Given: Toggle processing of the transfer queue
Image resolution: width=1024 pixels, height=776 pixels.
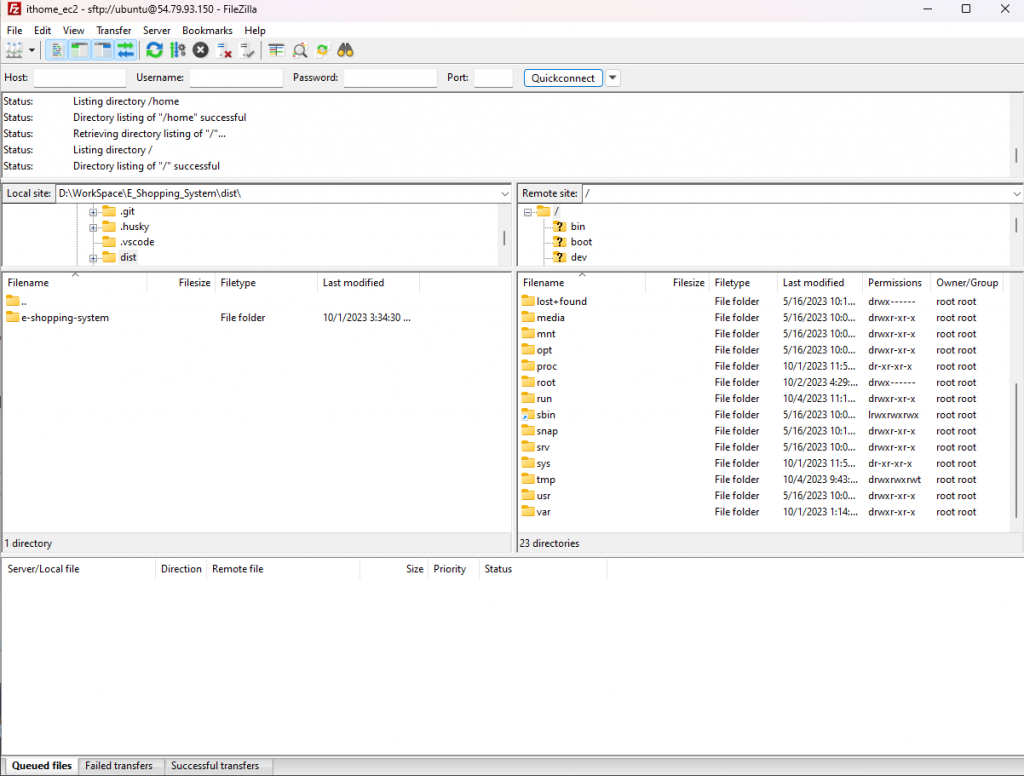Looking at the screenshot, I should 178,50.
